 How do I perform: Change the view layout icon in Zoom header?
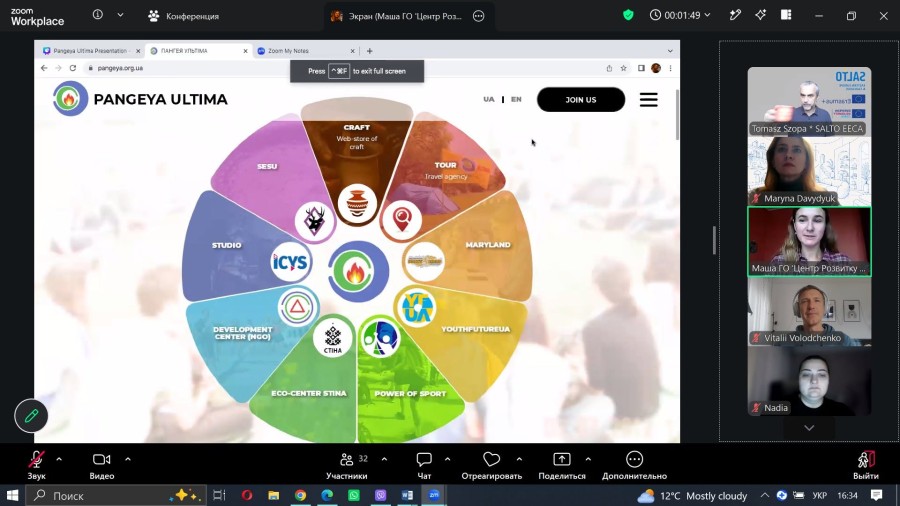[786, 15]
